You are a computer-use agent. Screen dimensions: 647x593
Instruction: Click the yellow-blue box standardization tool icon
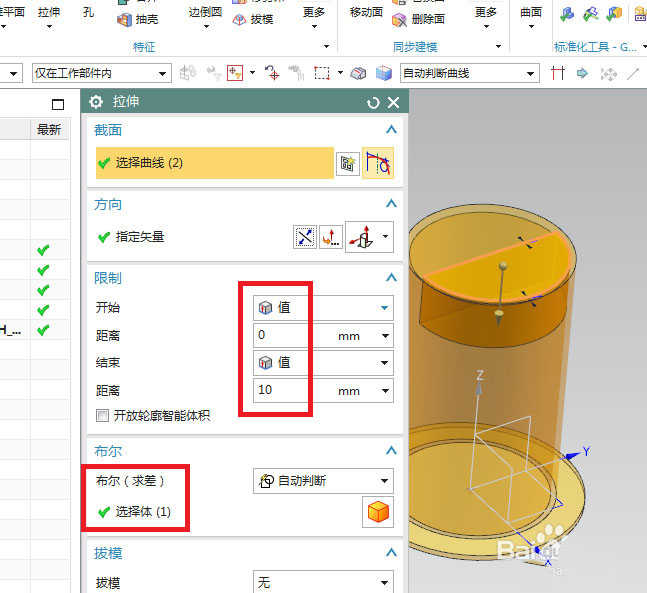[x=614, y=14]
